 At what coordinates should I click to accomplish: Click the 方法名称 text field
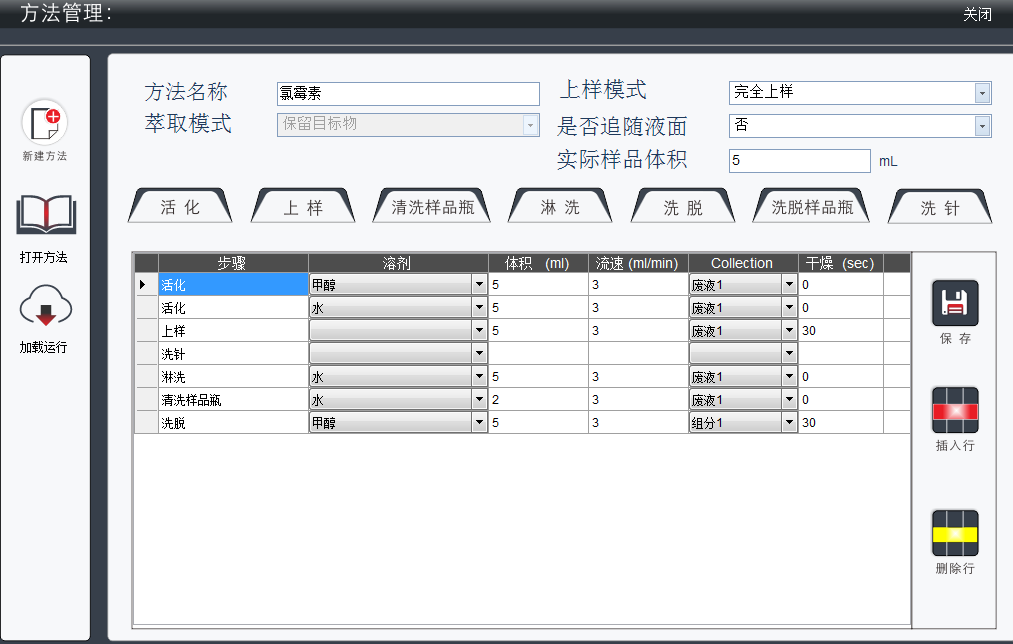coord(407,94)
